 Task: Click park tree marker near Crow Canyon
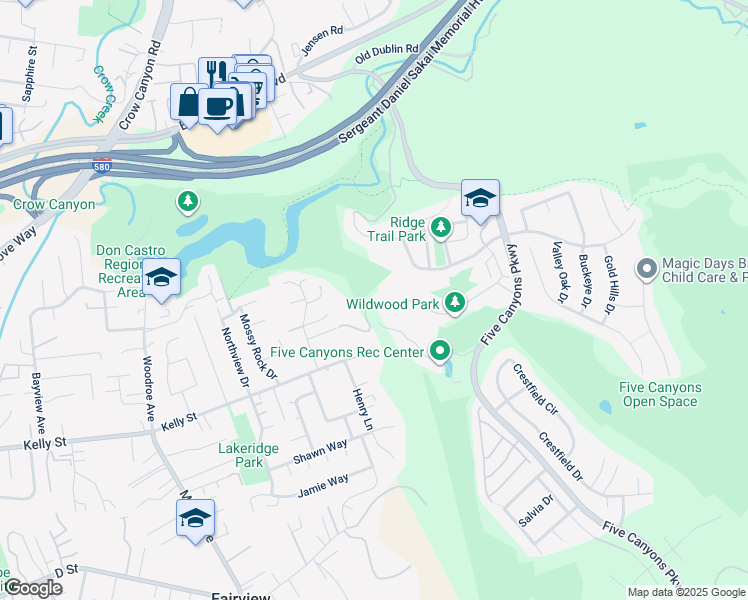click(x=188, y=203)
